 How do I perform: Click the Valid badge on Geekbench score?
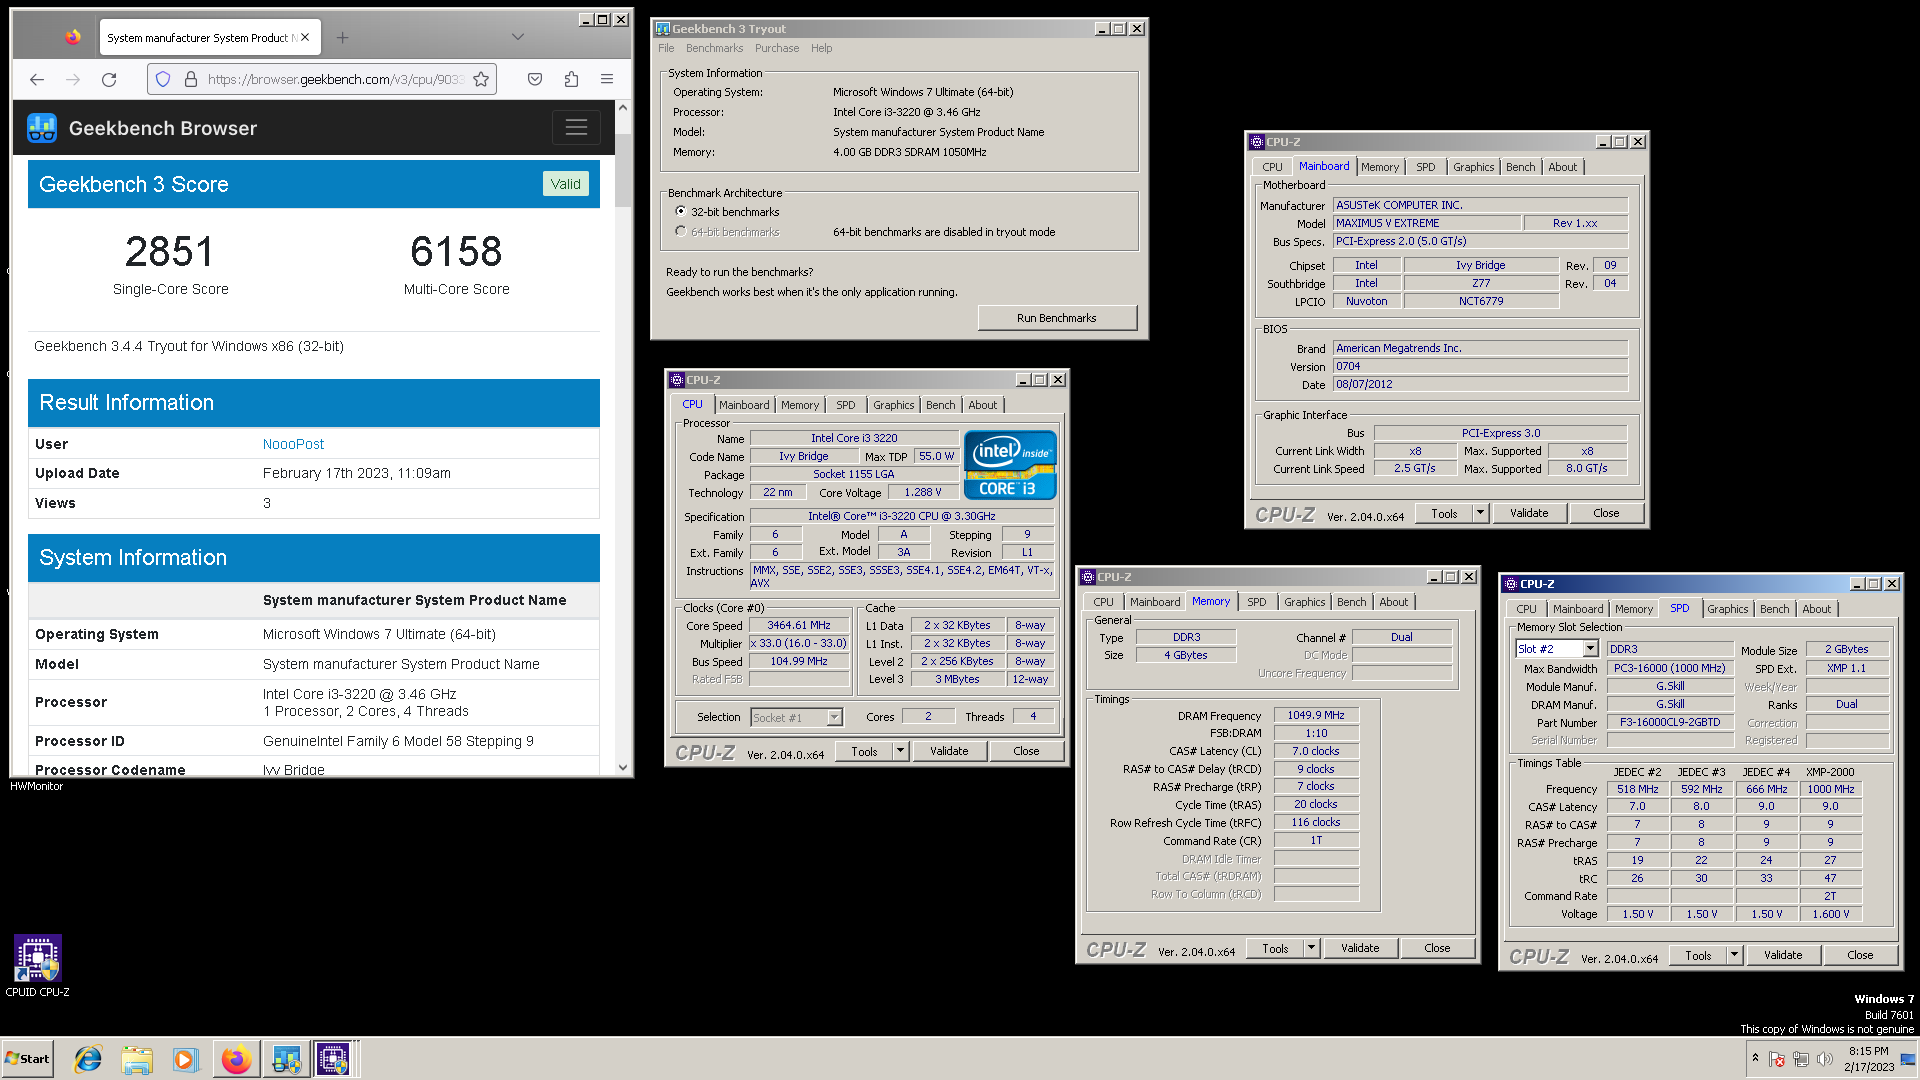click(565, 184)
